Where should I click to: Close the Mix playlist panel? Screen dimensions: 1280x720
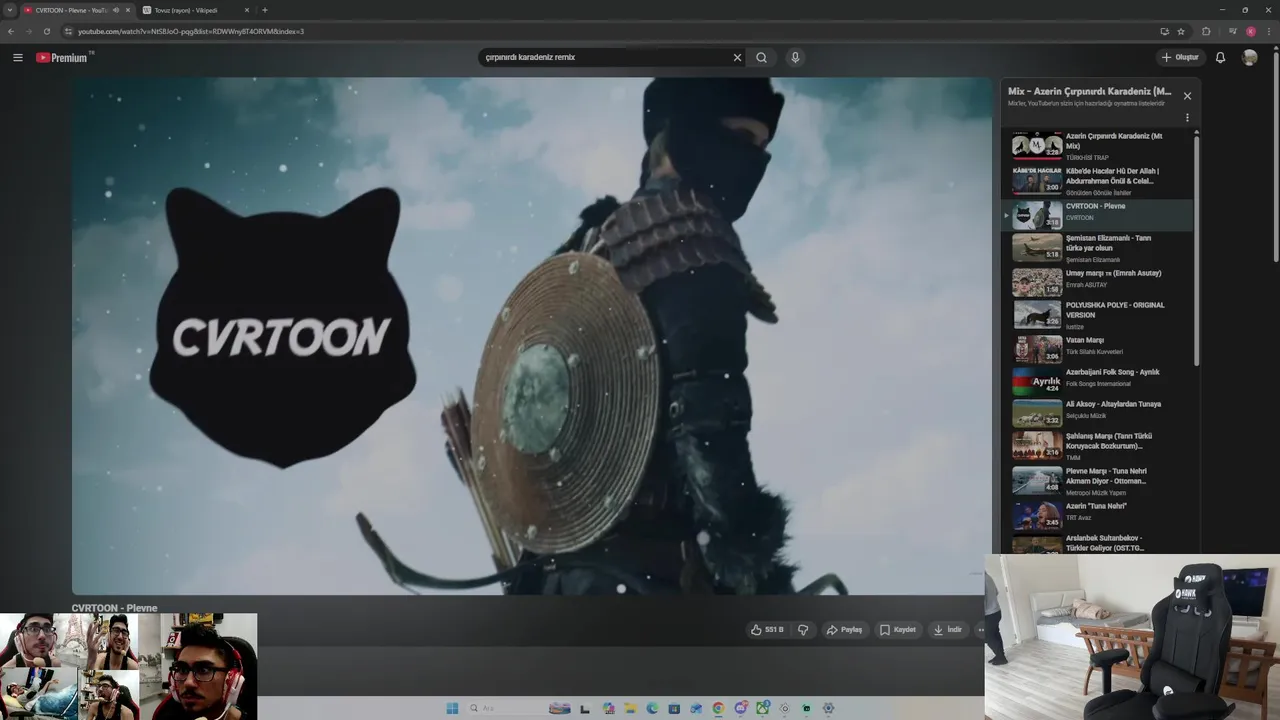(1187, 96)
